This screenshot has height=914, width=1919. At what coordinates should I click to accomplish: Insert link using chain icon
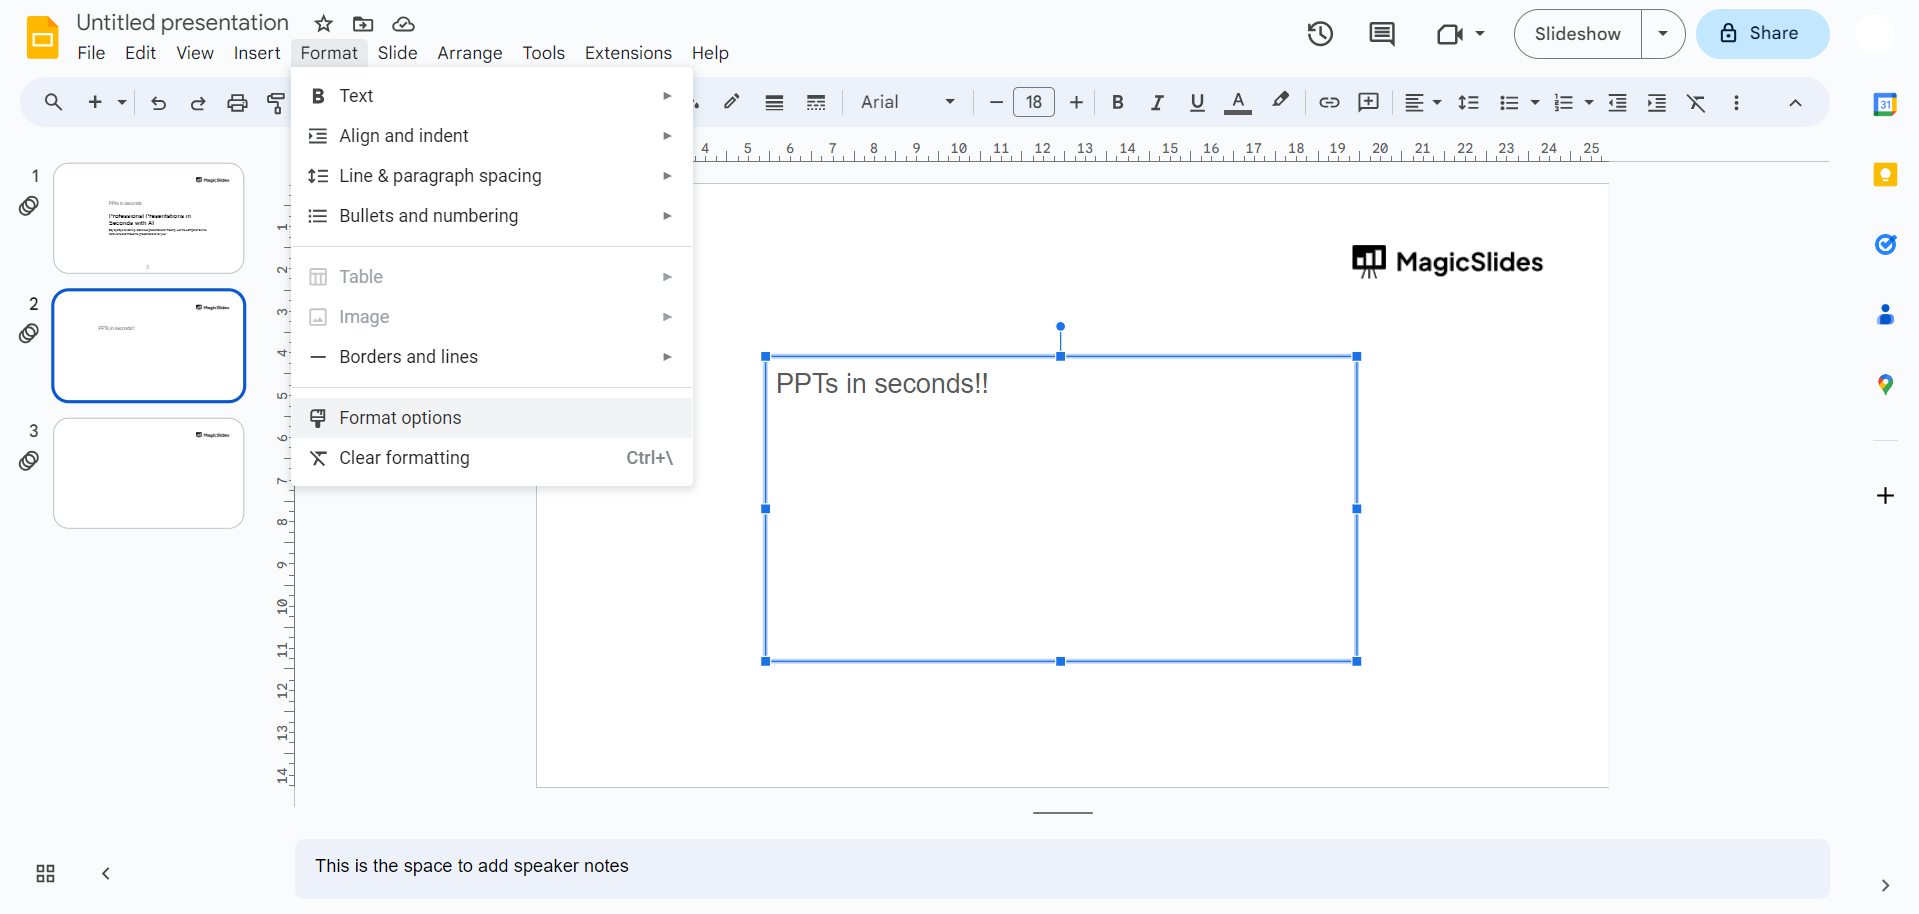[x=1329, y=102]
